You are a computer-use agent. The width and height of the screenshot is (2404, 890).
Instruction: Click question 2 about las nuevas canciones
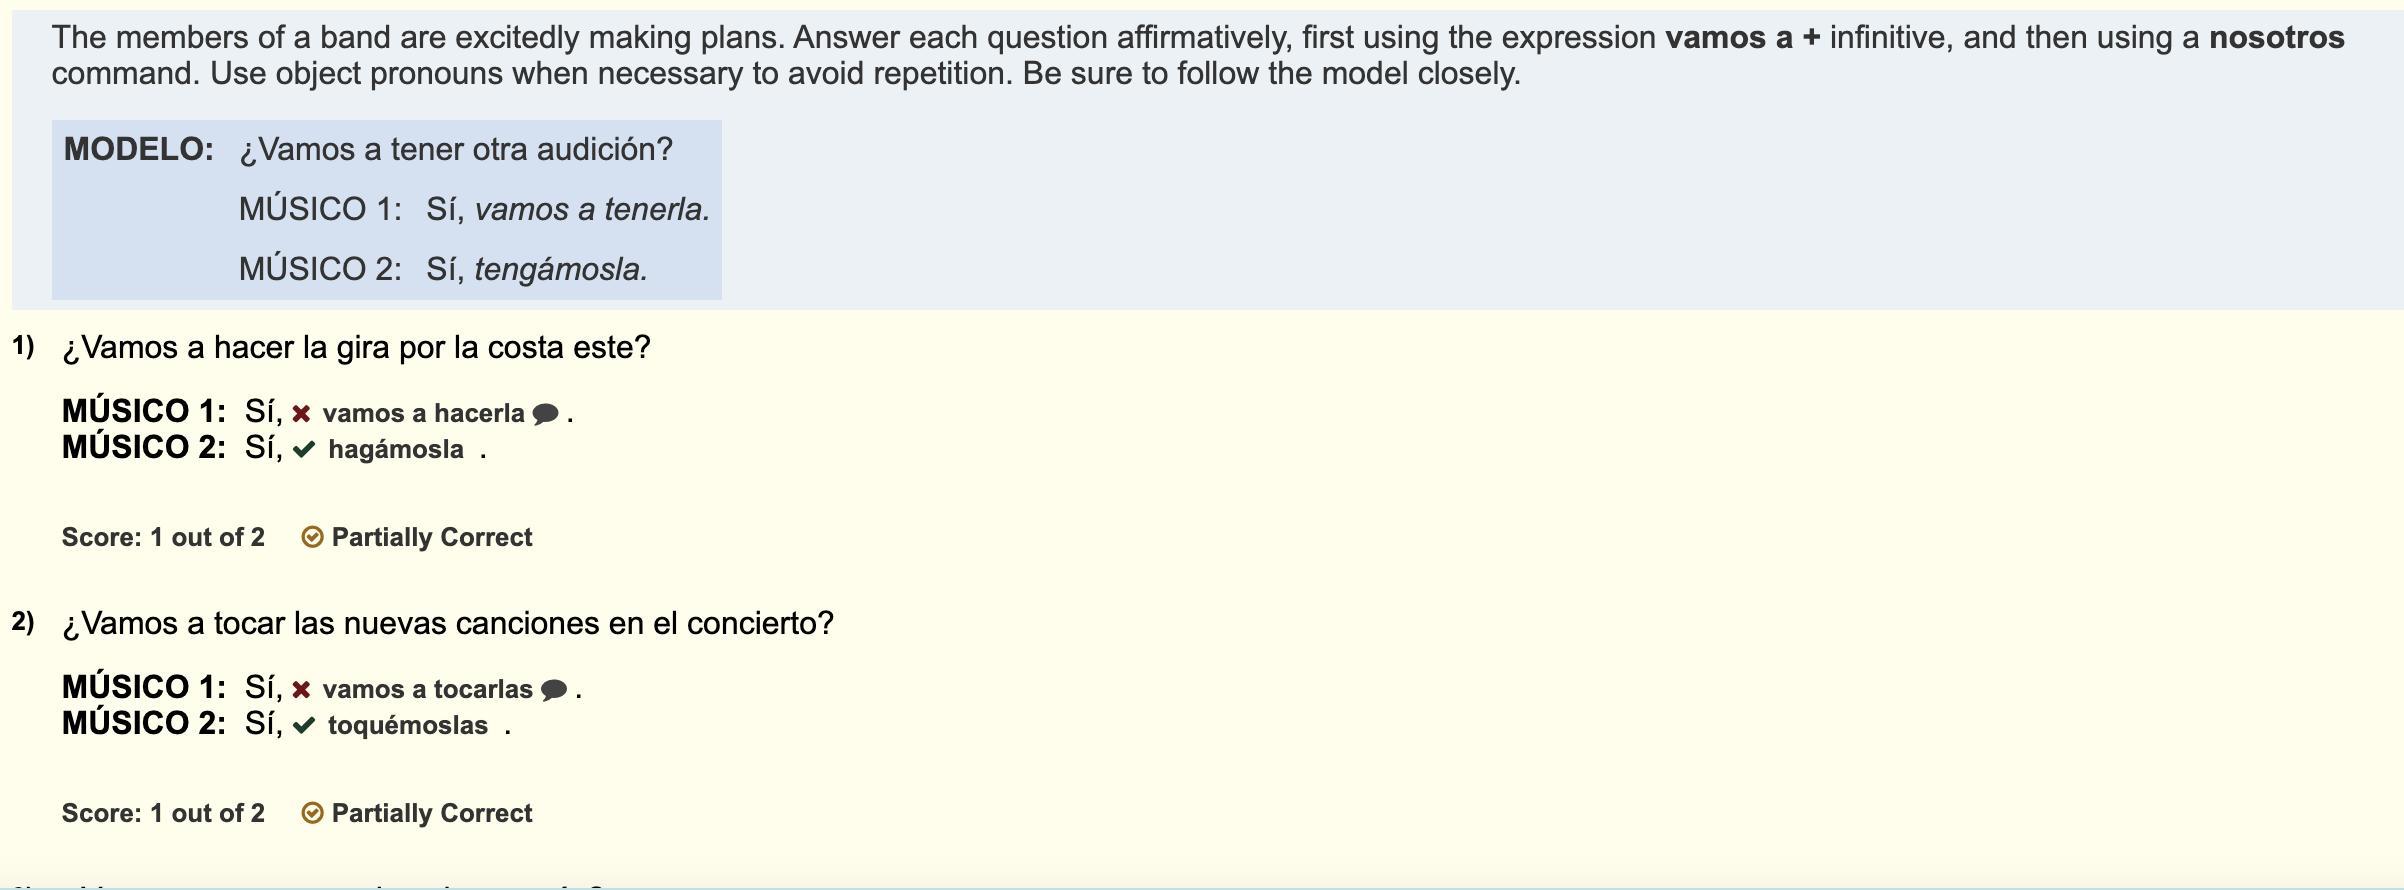(x=447, y=624)
